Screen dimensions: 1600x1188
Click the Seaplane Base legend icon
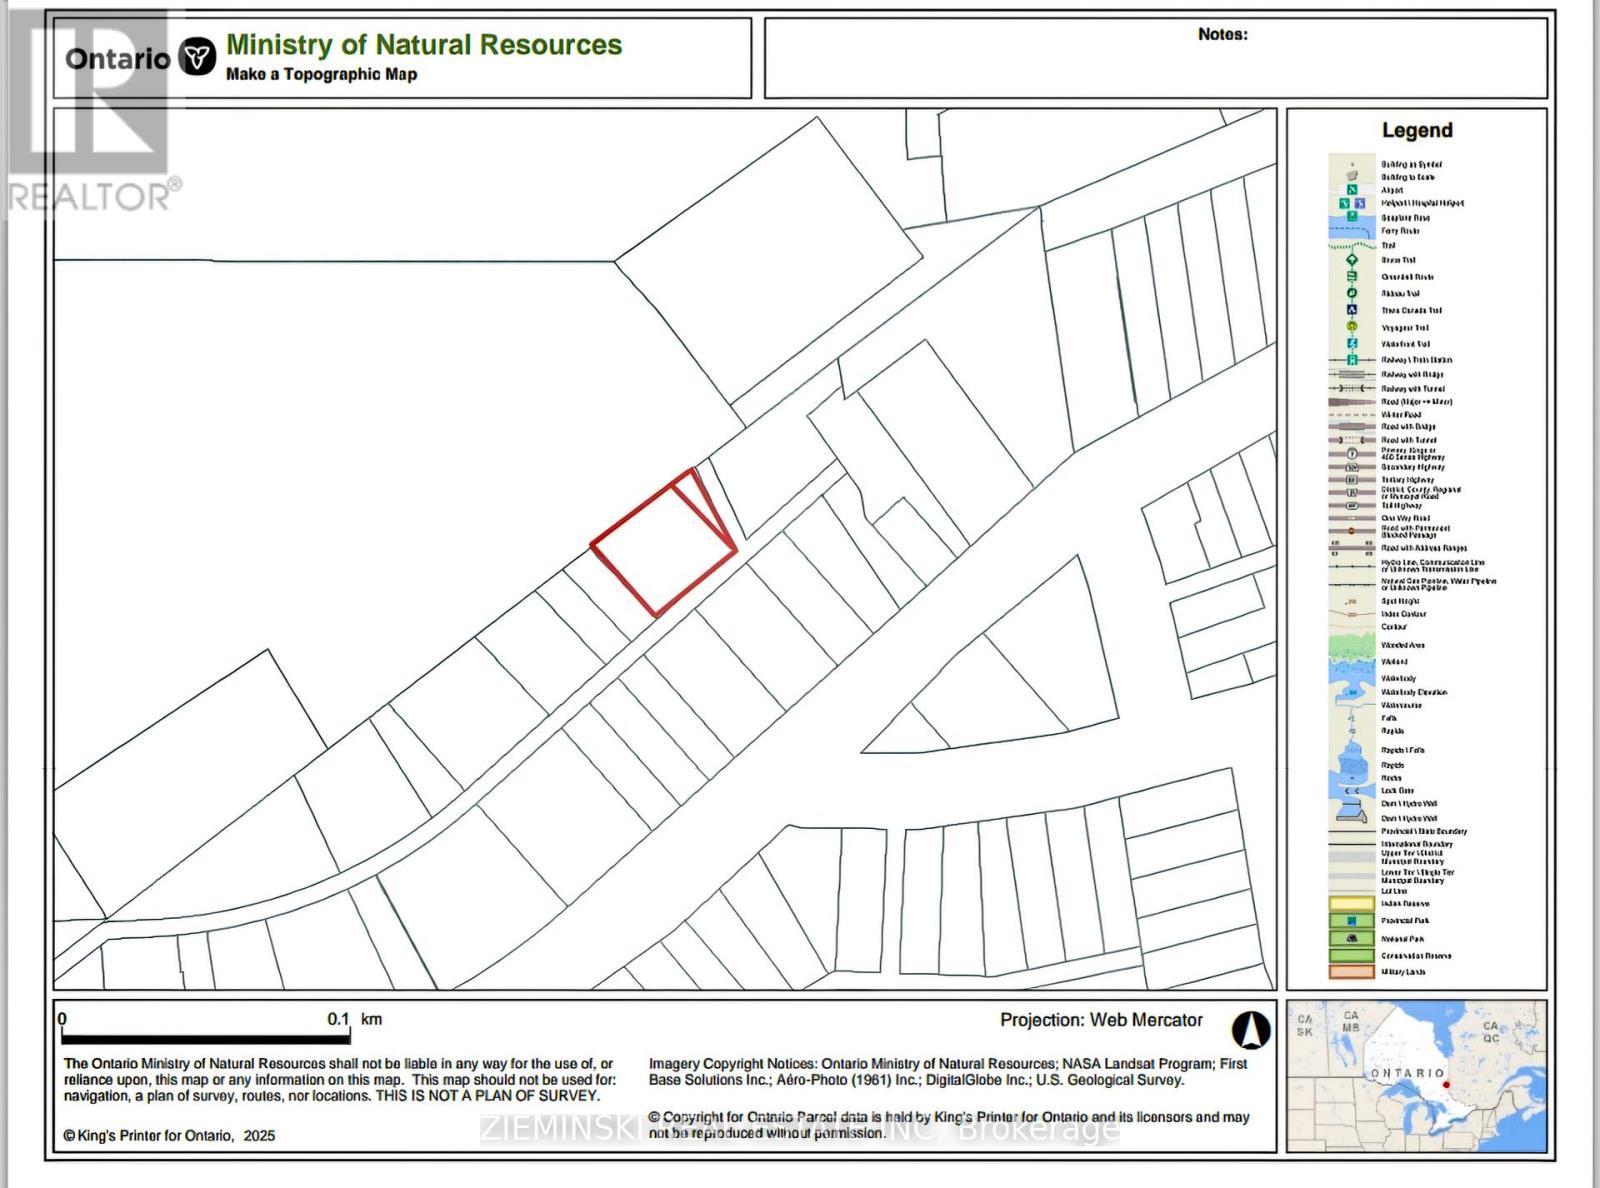point(1351,217)
